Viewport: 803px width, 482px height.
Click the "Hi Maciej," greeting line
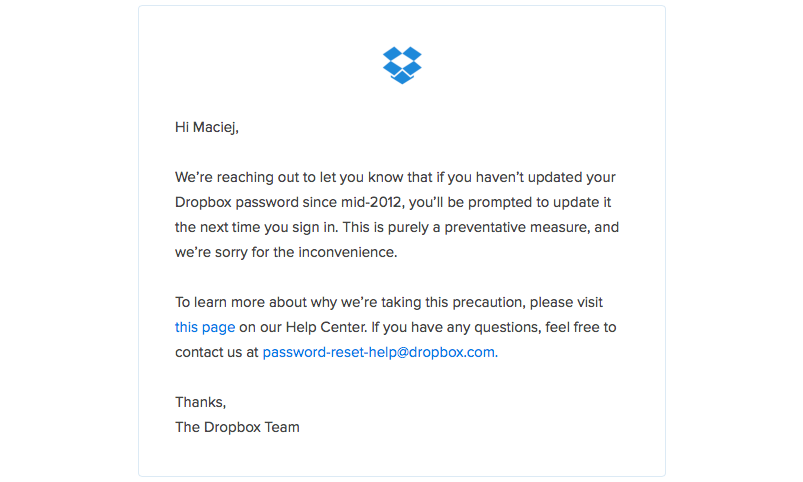[x=207, y=127]
